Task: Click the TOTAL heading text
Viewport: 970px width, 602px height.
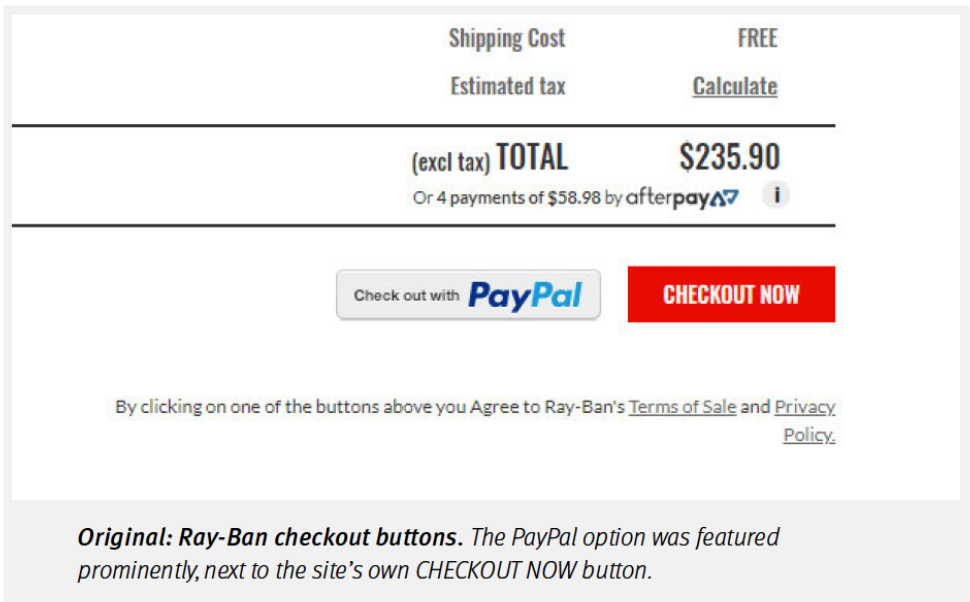Action: click(532, 158)
